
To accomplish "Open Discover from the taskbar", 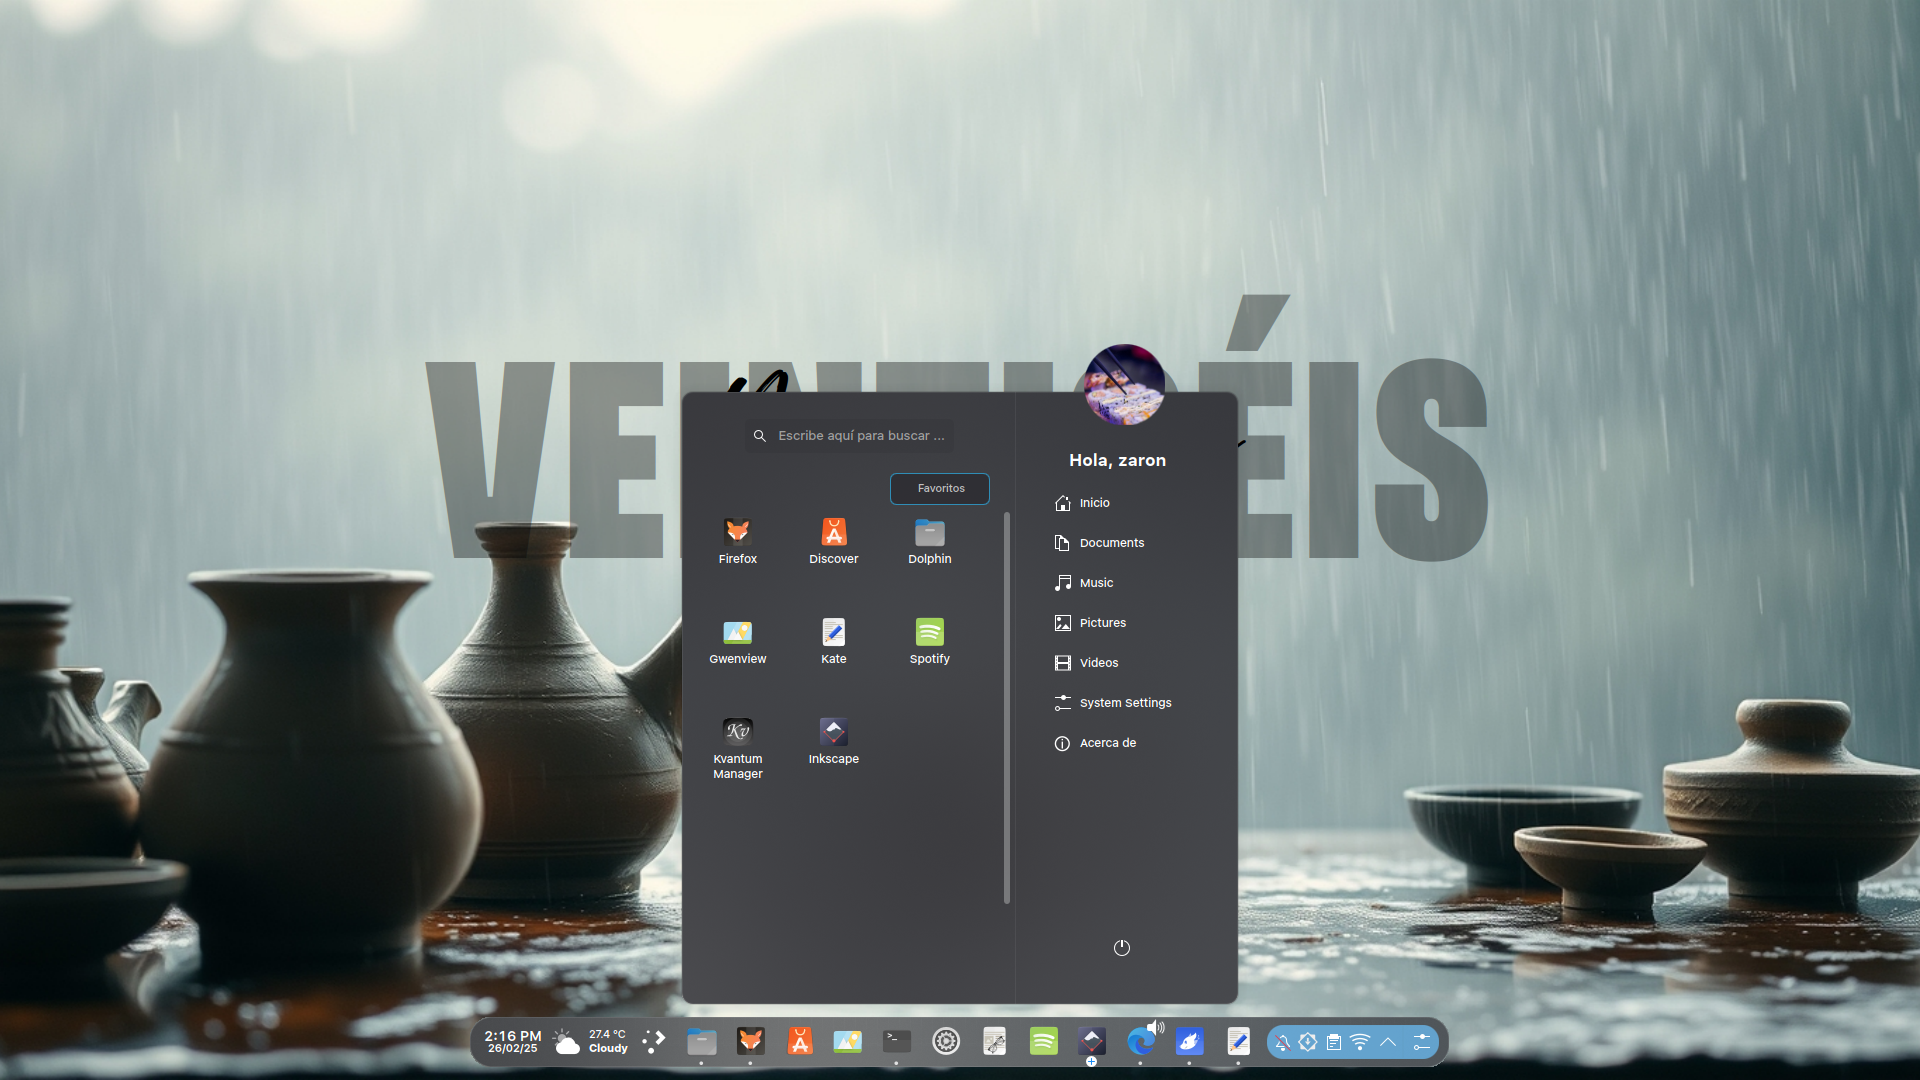I will [800, 1042].
